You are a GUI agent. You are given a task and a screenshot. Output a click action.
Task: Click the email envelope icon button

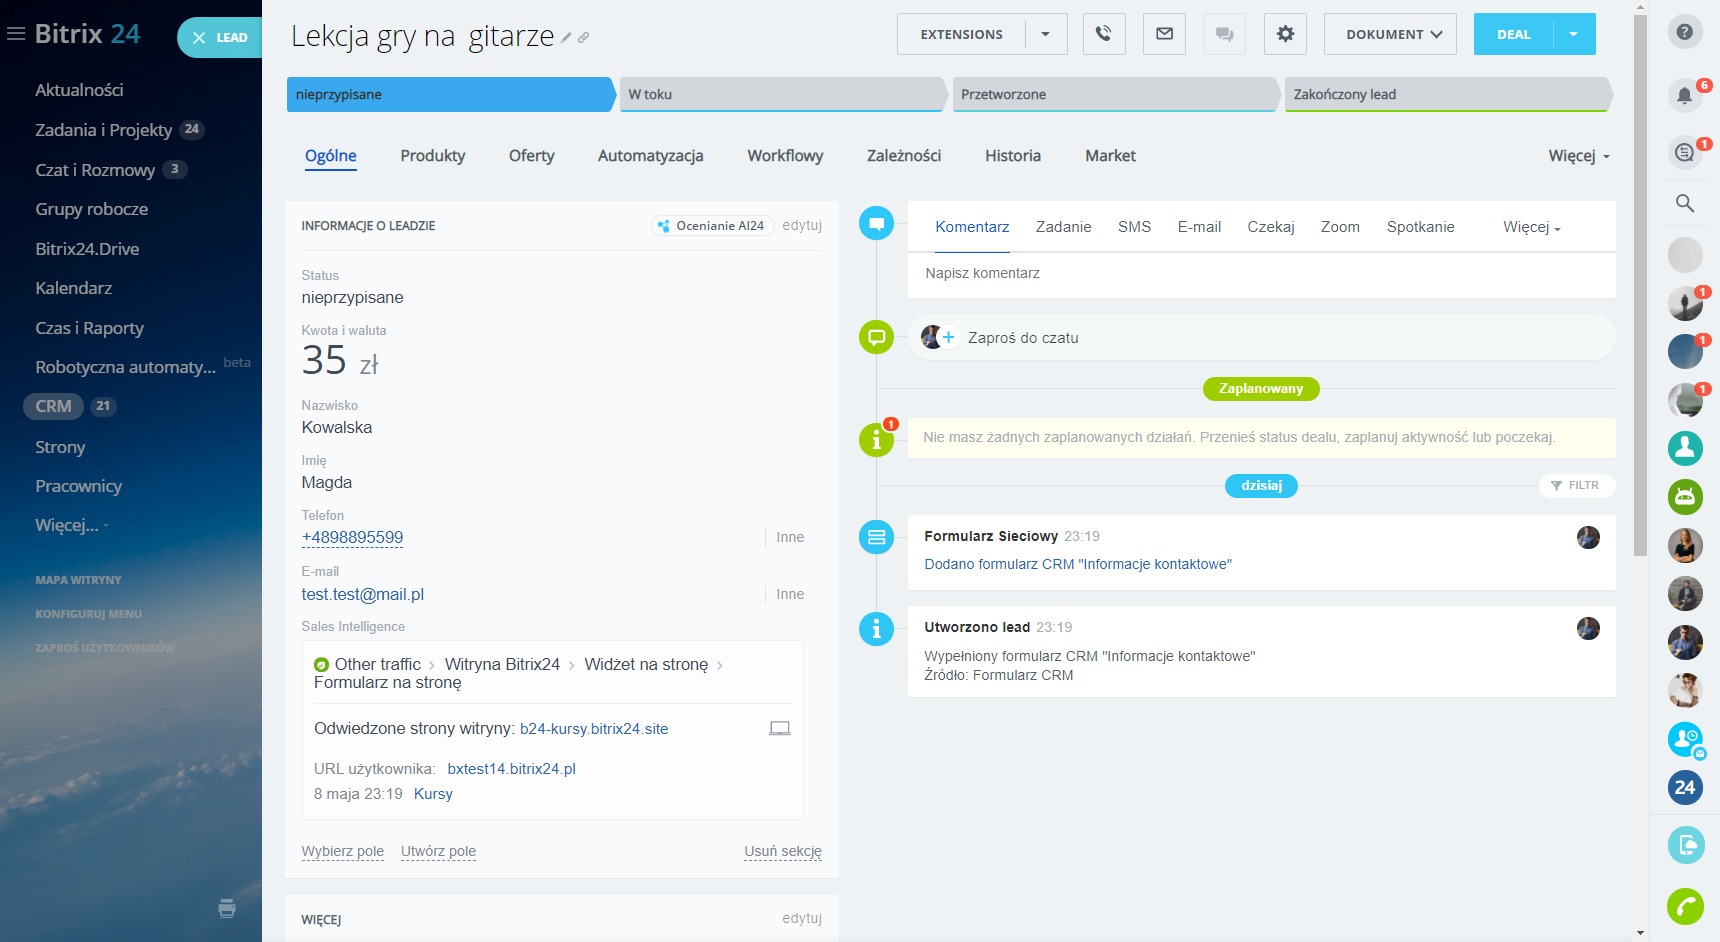(1164, 34)
